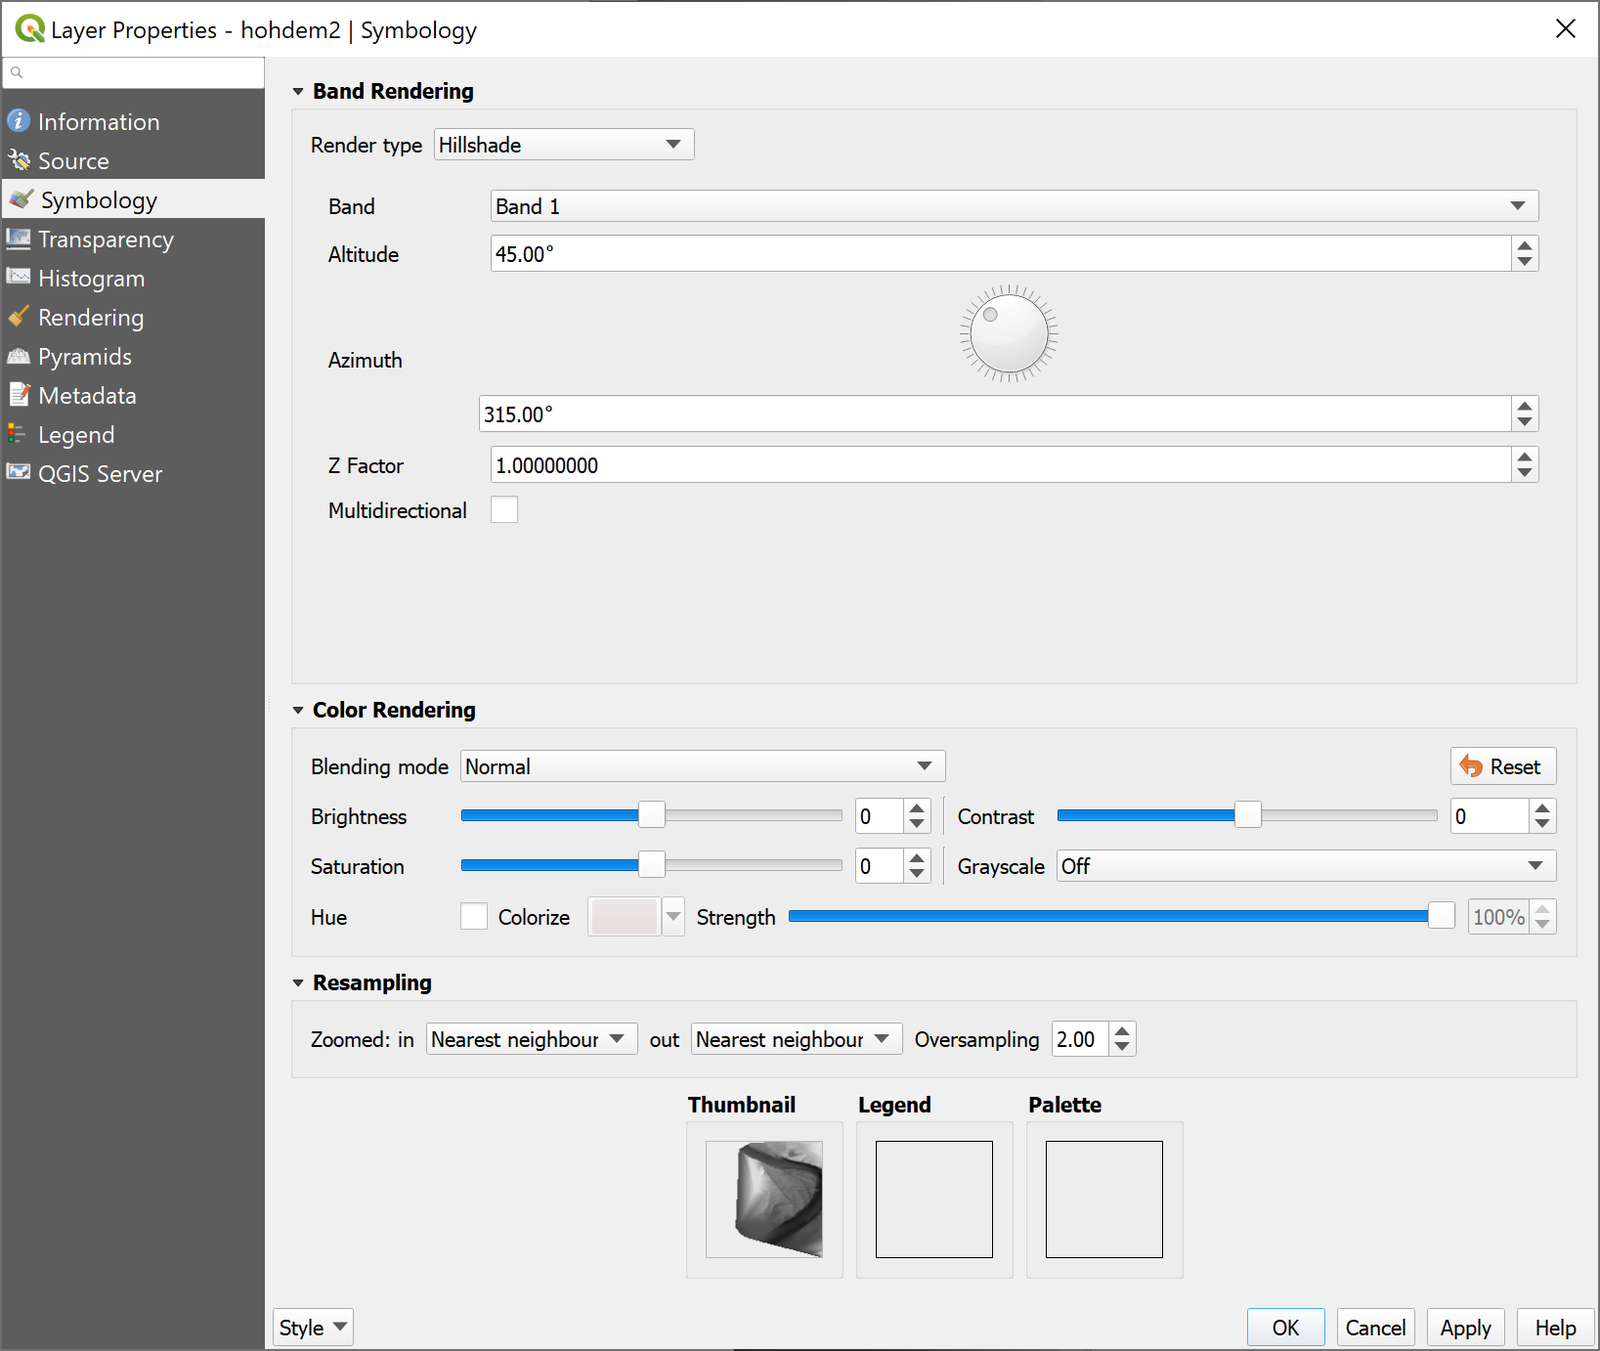Open the Render type dropdown
This screenshot has width=1600, height=1351.
click(563, 145)
